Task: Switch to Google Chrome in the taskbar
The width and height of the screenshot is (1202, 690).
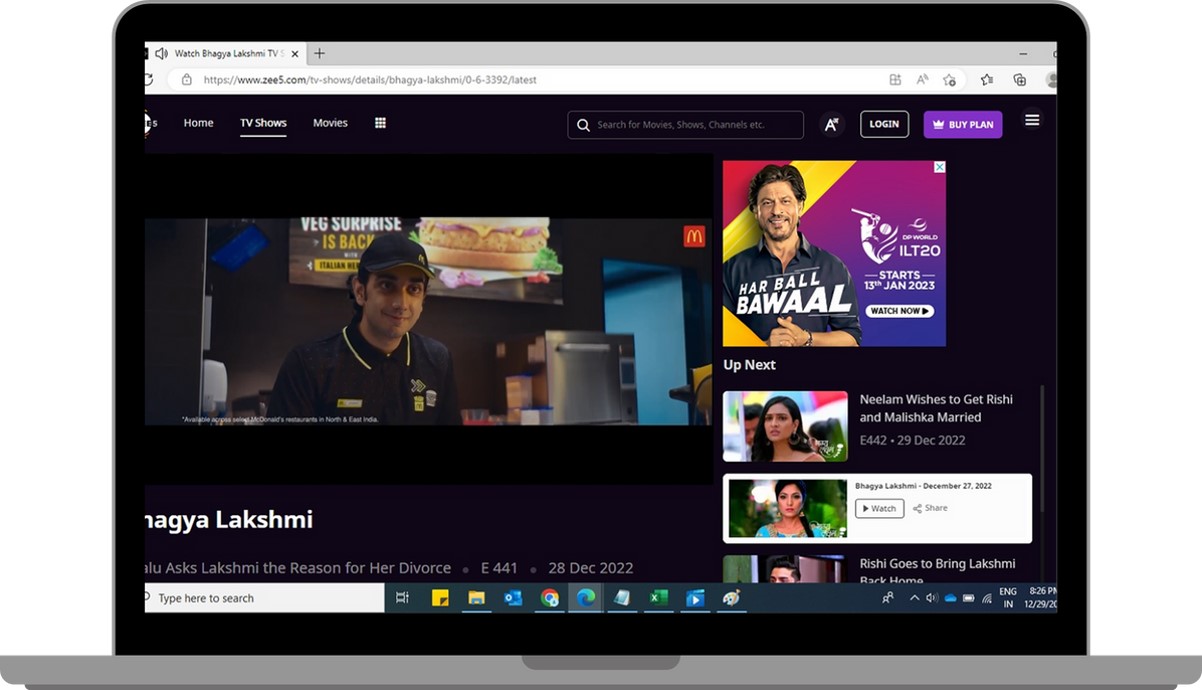Action: coord(549,598)
